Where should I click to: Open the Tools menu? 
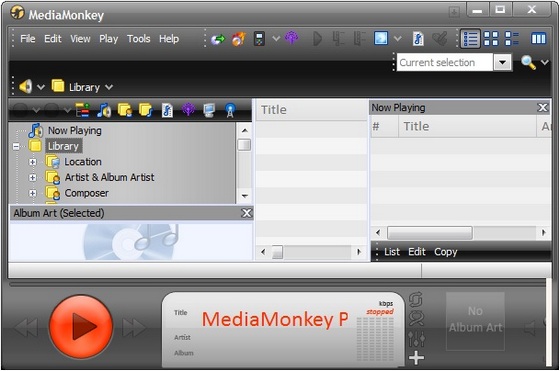(139, 39)
